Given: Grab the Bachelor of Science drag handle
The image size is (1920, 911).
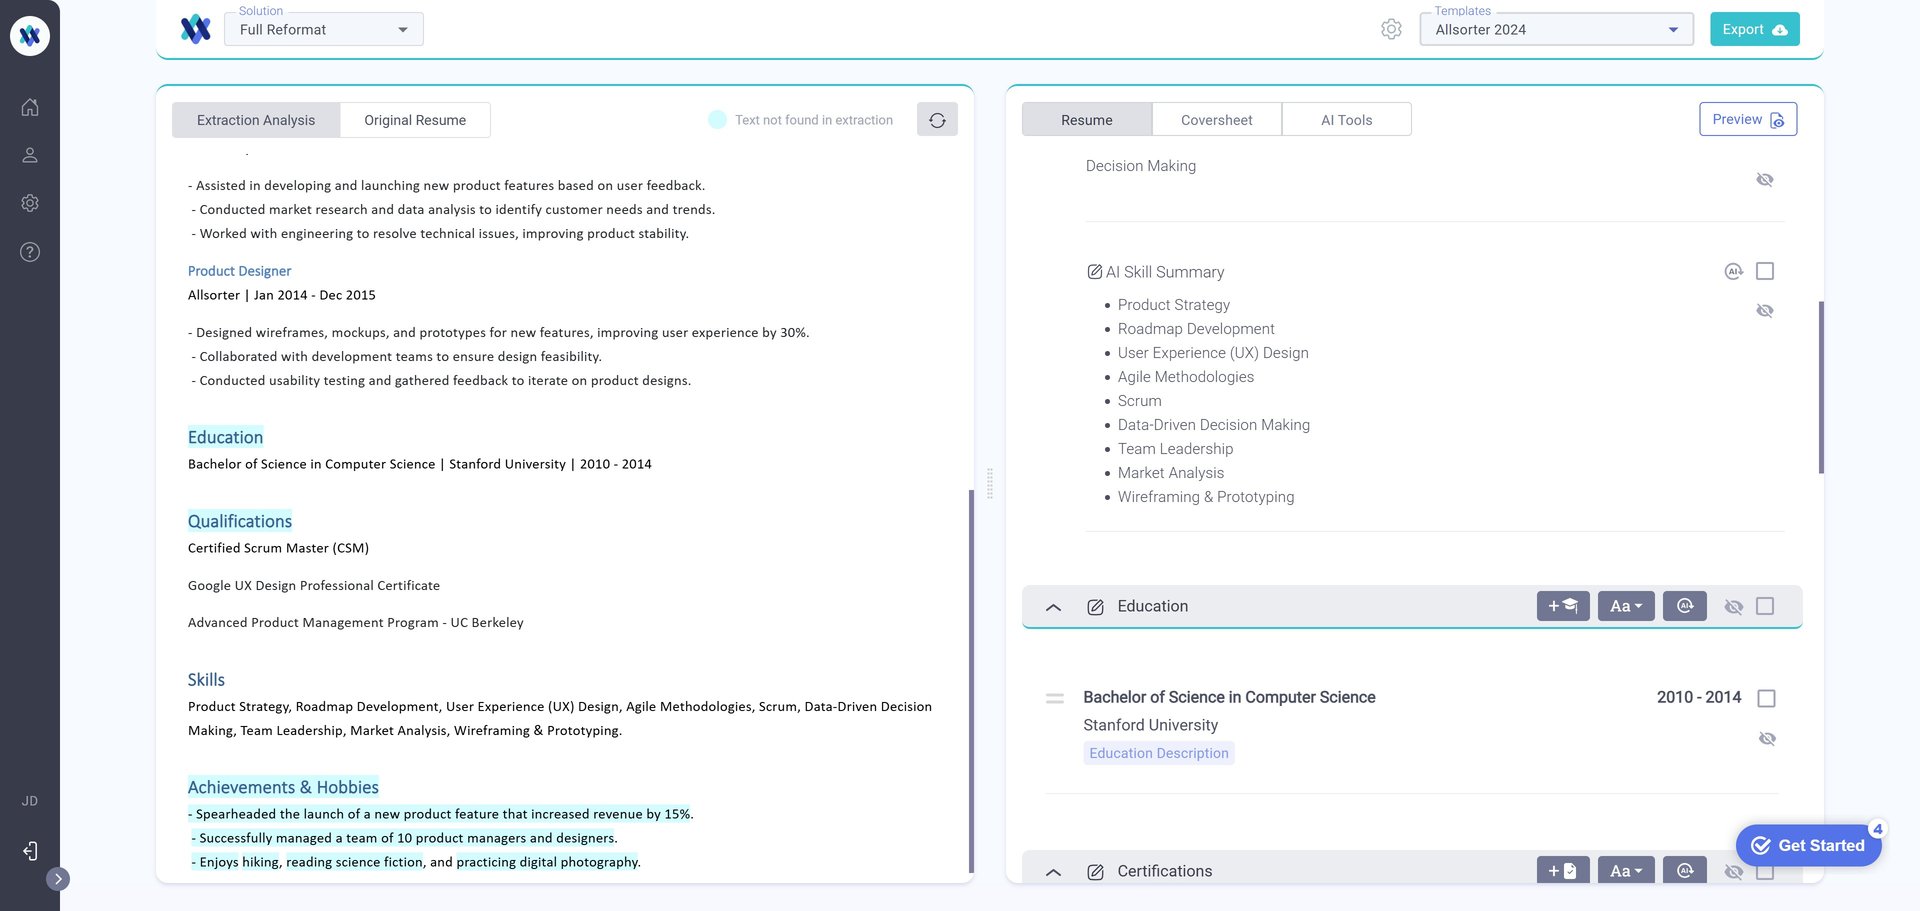Looking at the screenshot, I should [x=1055, y=698].
